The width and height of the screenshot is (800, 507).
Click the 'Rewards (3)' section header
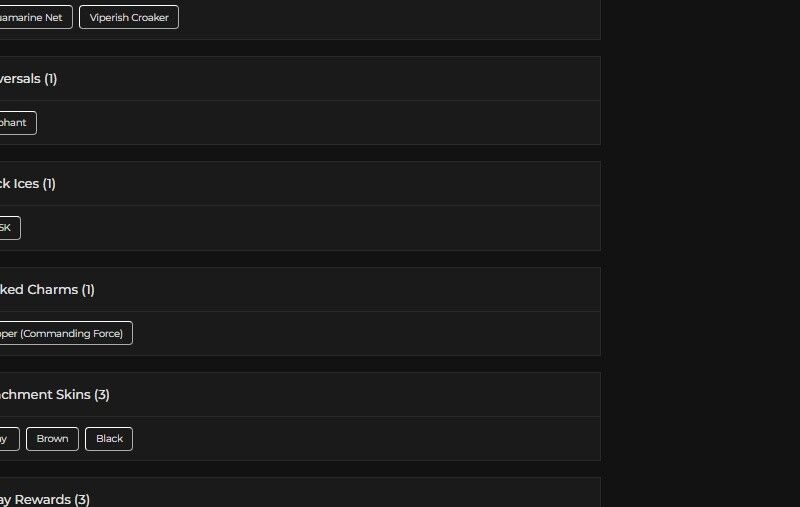point(45,499)
